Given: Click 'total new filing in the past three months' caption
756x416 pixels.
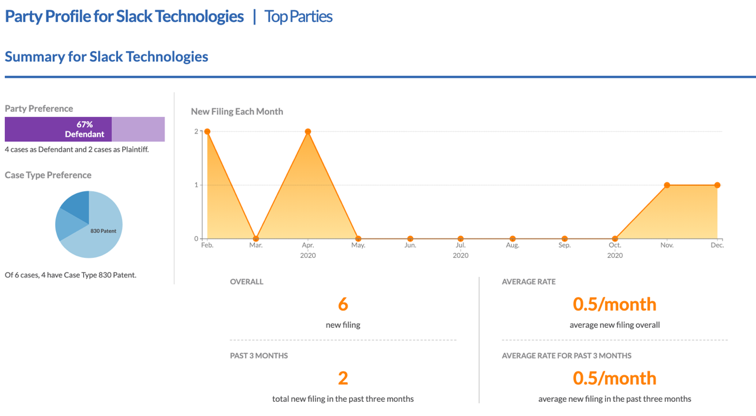Looking at the screenshot, I should (x=343, y=399).
